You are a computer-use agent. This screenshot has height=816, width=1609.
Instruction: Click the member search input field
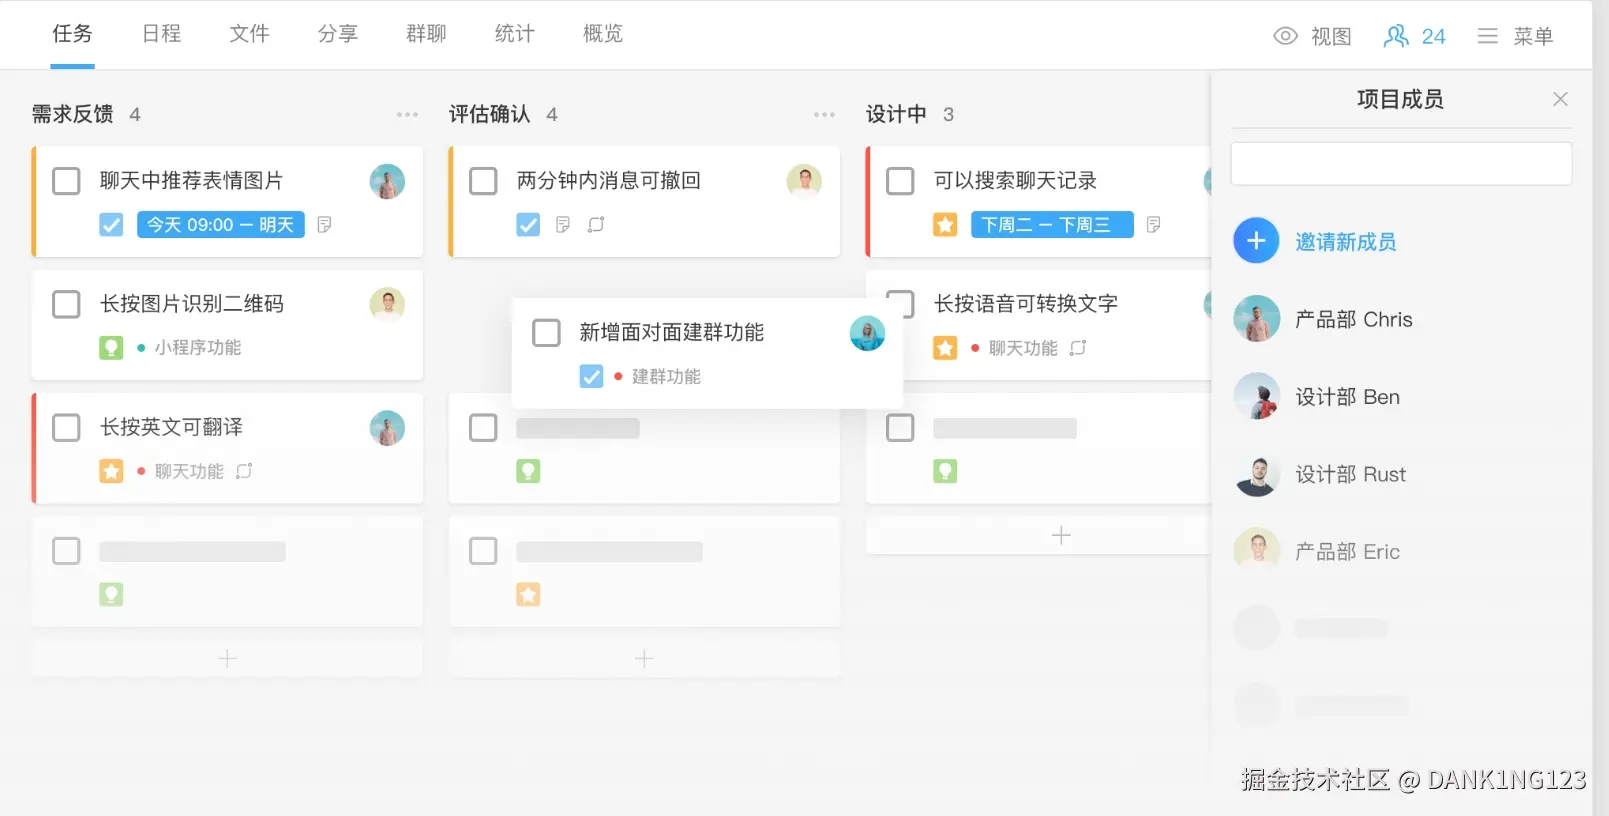click(1401, 163)
